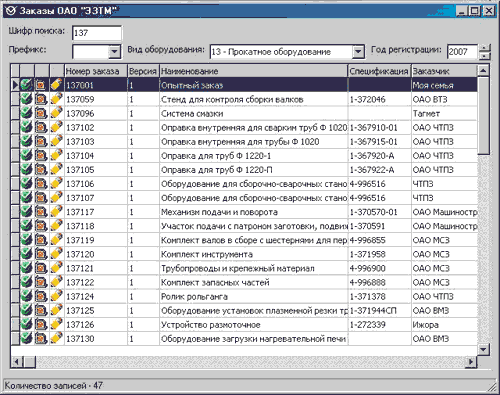Click the Год регистрации field showing 2007
Image resolution: width=500 pixels, height=395 pixels.
[462, 52]
